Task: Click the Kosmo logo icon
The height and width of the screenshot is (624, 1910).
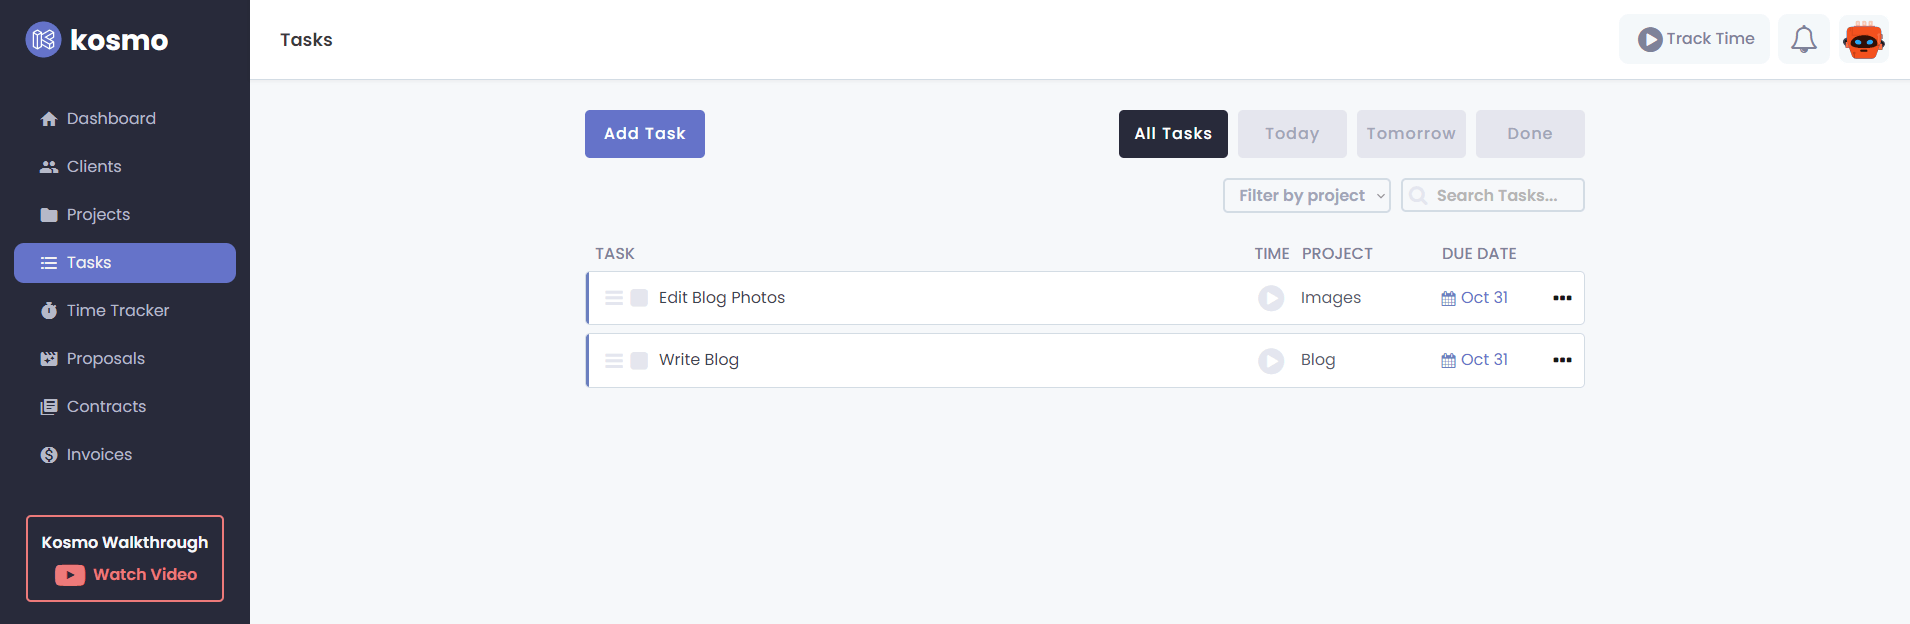Action: 43,40
